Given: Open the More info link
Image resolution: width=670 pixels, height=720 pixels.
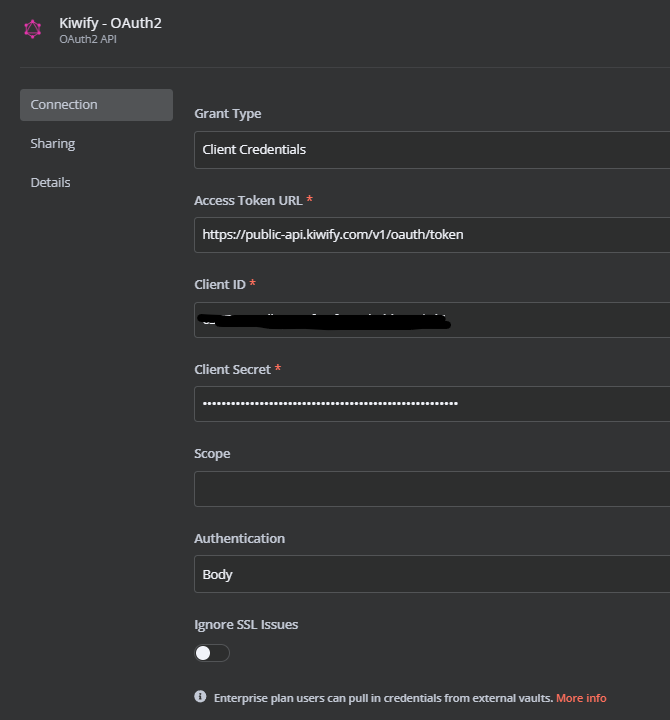Looking at the screenshot, I should 581,698.
